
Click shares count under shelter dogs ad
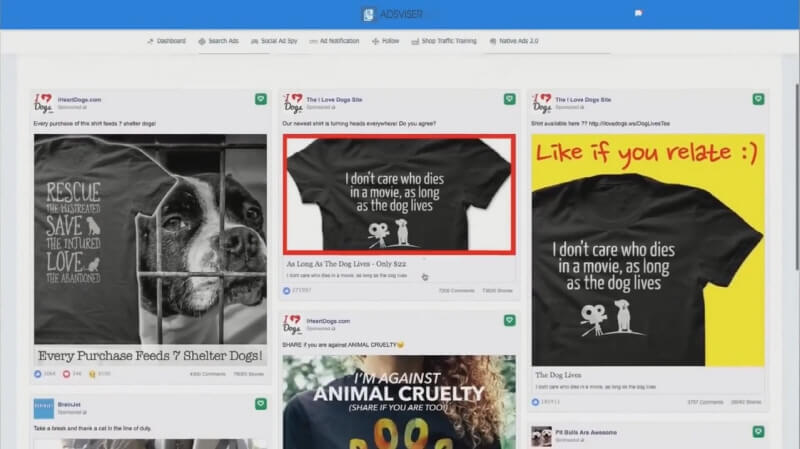coord(248,374)
